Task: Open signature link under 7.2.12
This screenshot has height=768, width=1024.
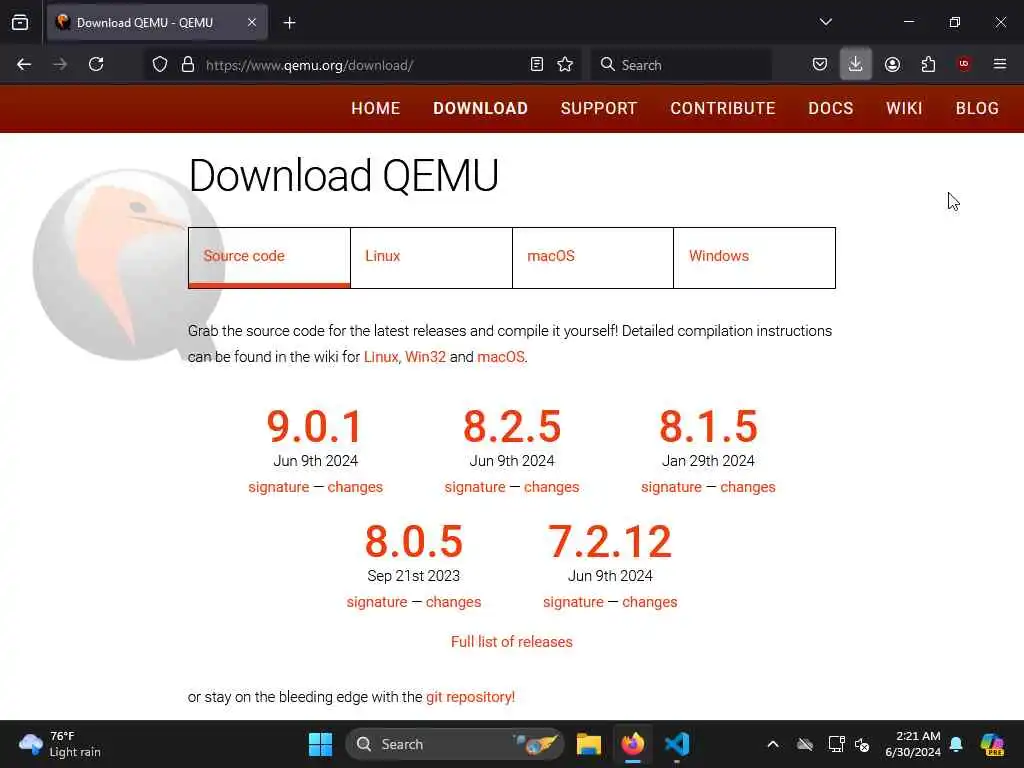Action: coord(573,602)
